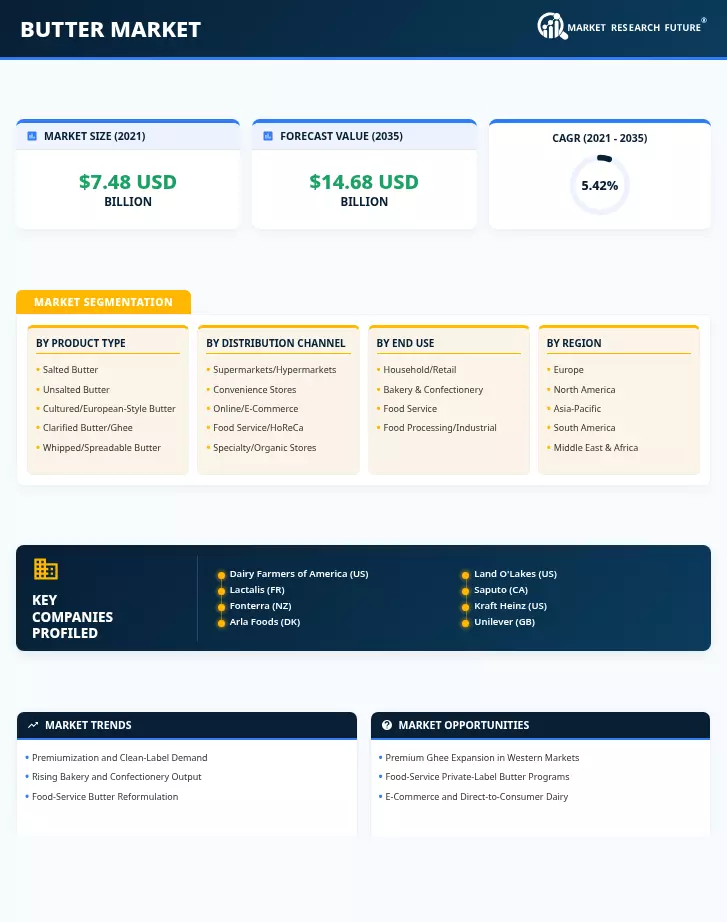Select Whipped/Spreadable Butter item
The image size is (727, 922).
(102, 447)
